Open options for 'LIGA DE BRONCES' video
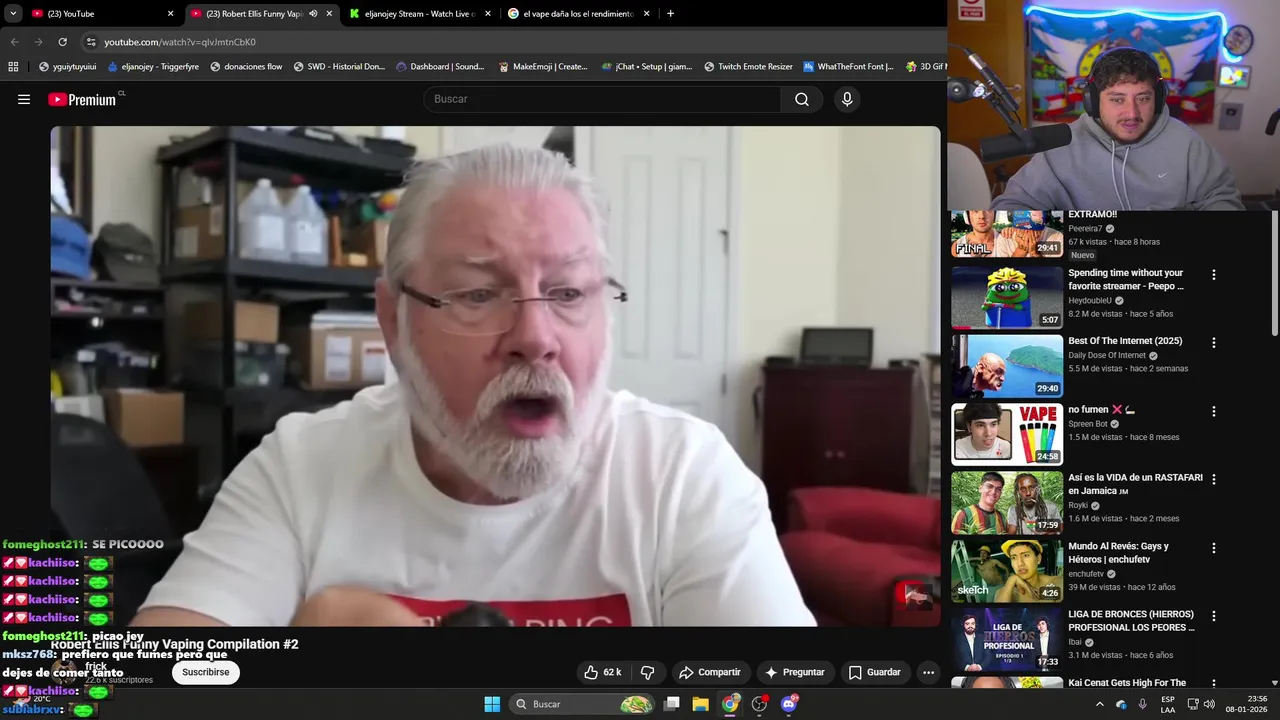Image resolution: width=1280 pixels, height=720 pixels. [1214, 616]
